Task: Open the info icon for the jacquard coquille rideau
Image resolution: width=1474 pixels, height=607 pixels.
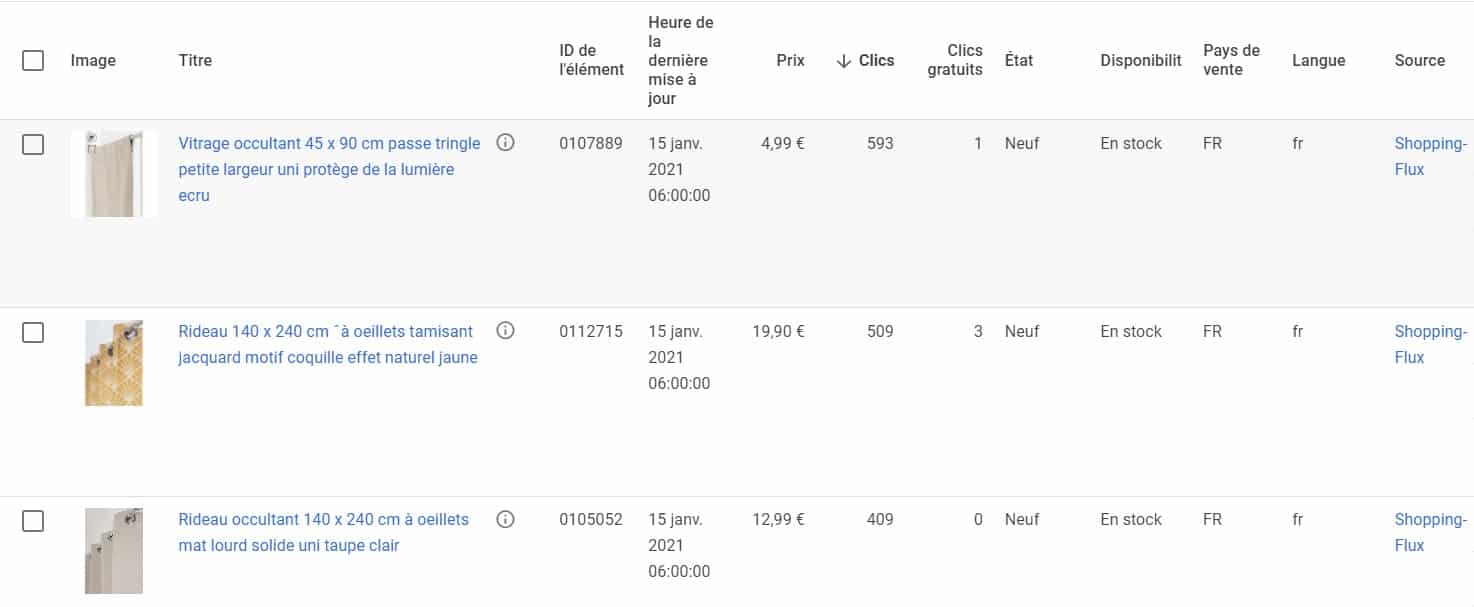Action: 506,330
